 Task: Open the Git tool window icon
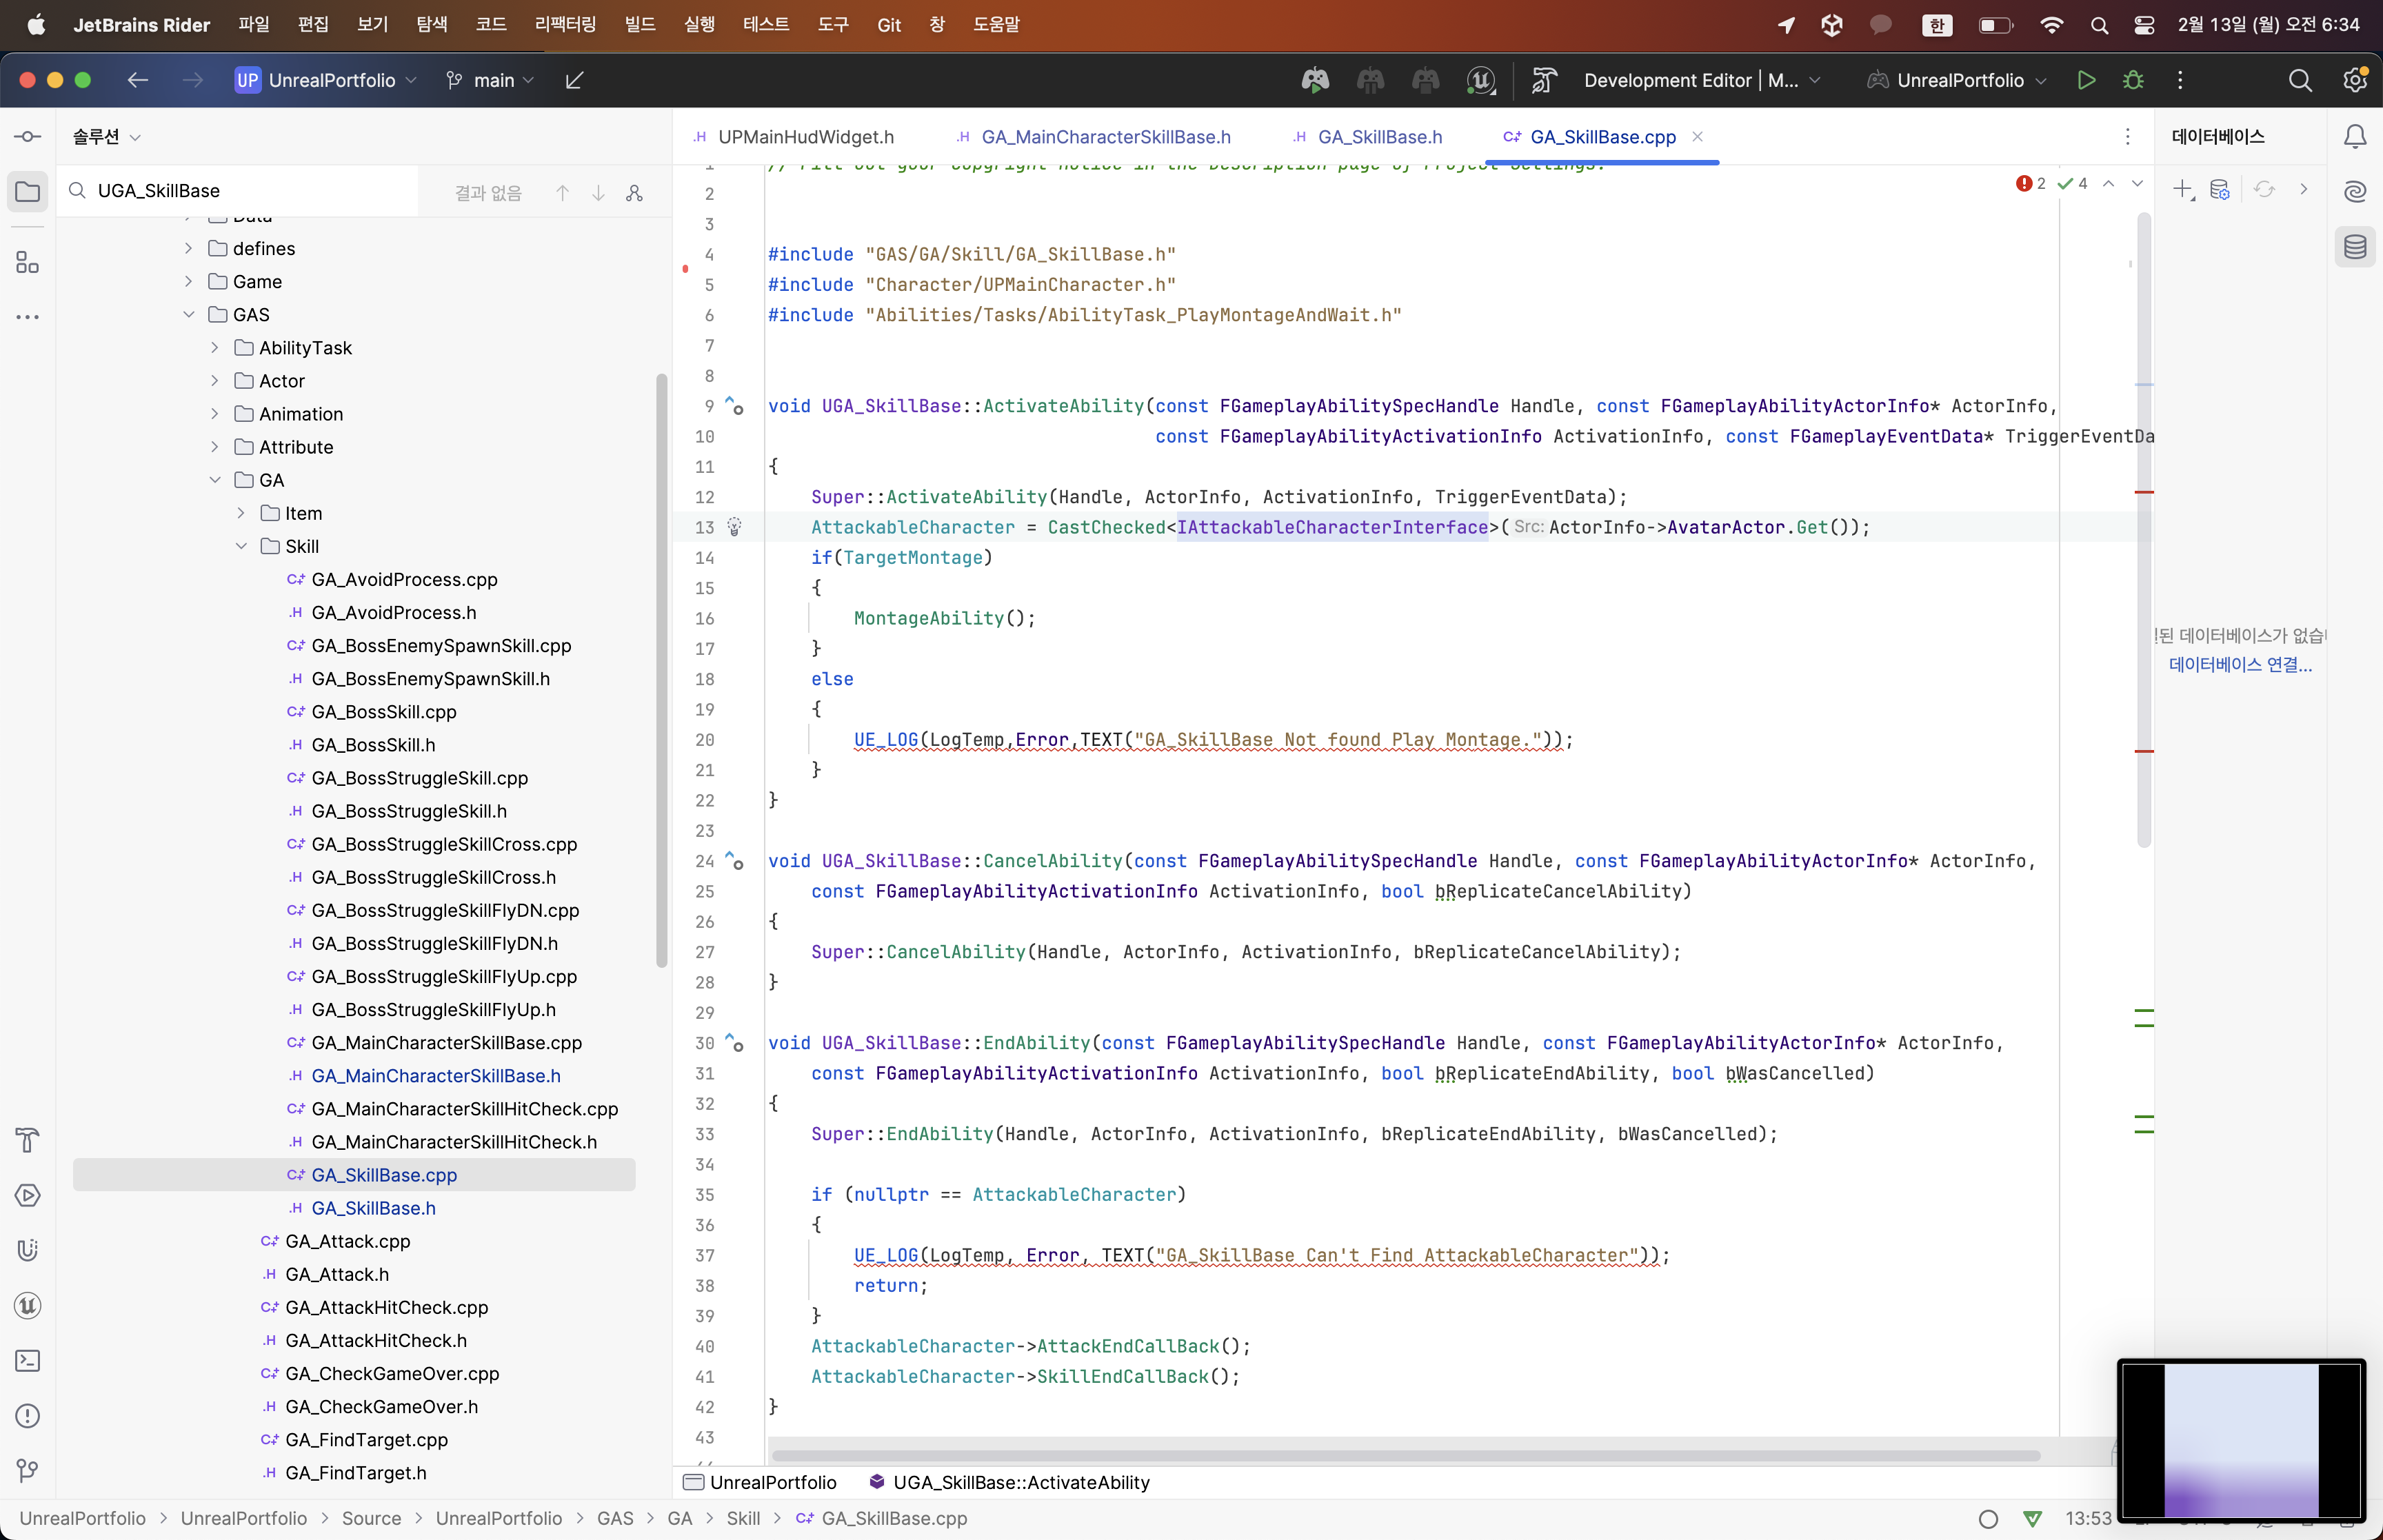coord(27,1470)
